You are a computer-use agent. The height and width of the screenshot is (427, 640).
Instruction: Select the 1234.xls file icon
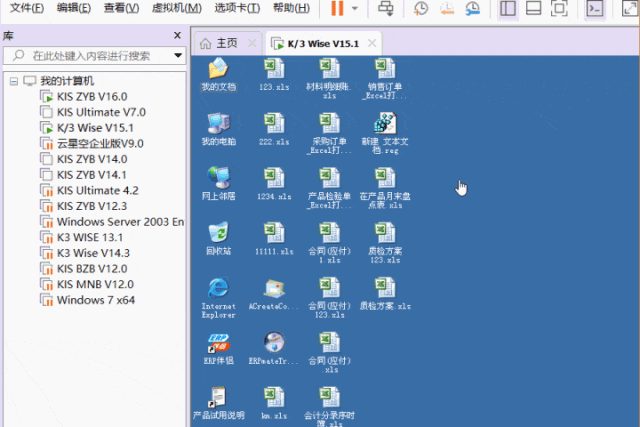point(274,184)
